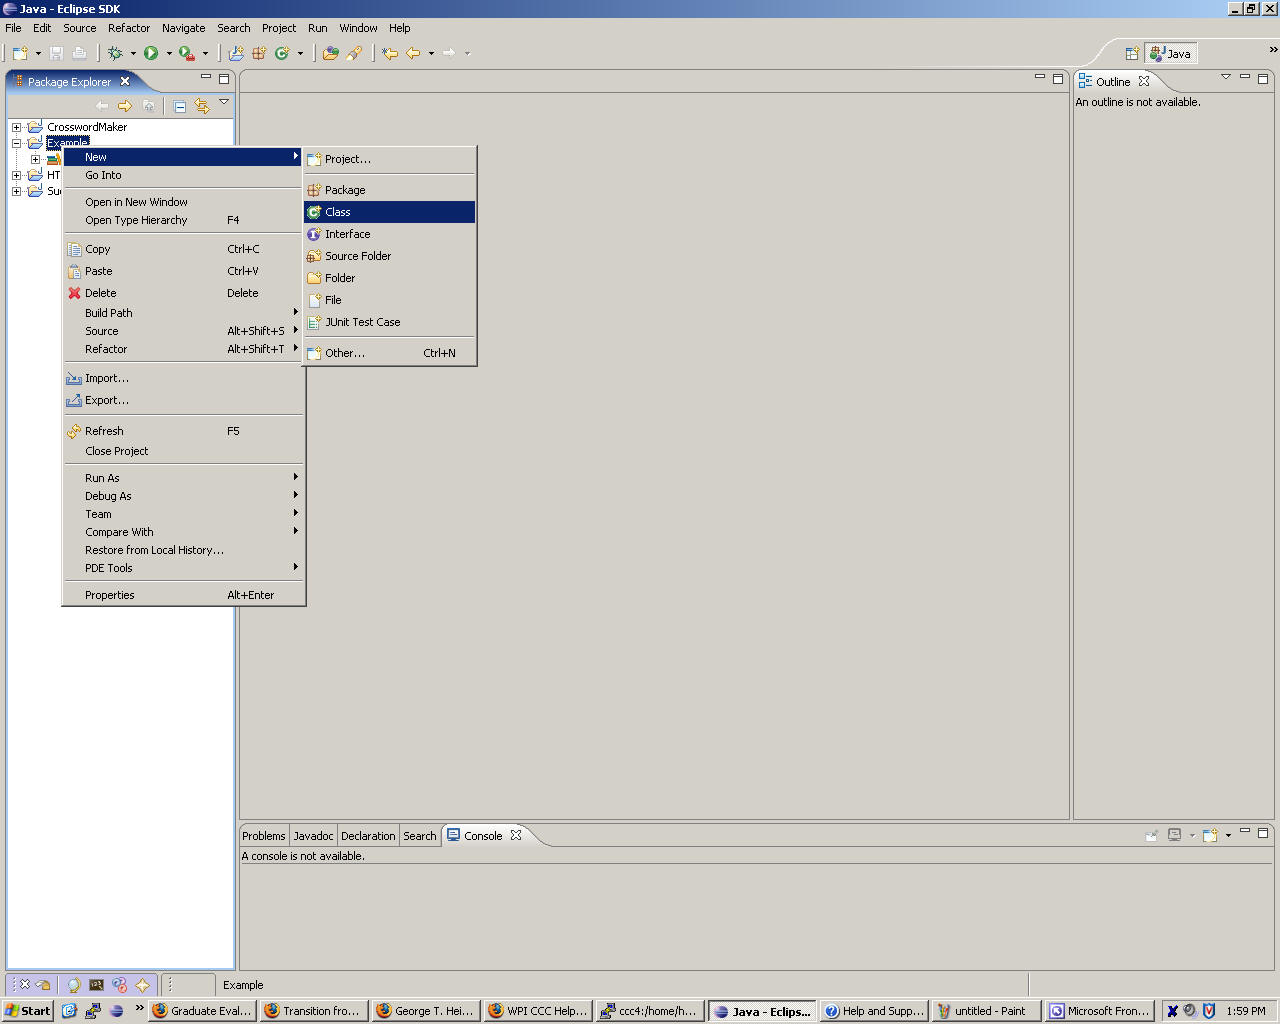Click Last Edit Location arrow icon
Viewport: 1280px width, 1024px height.
point(390,53)
